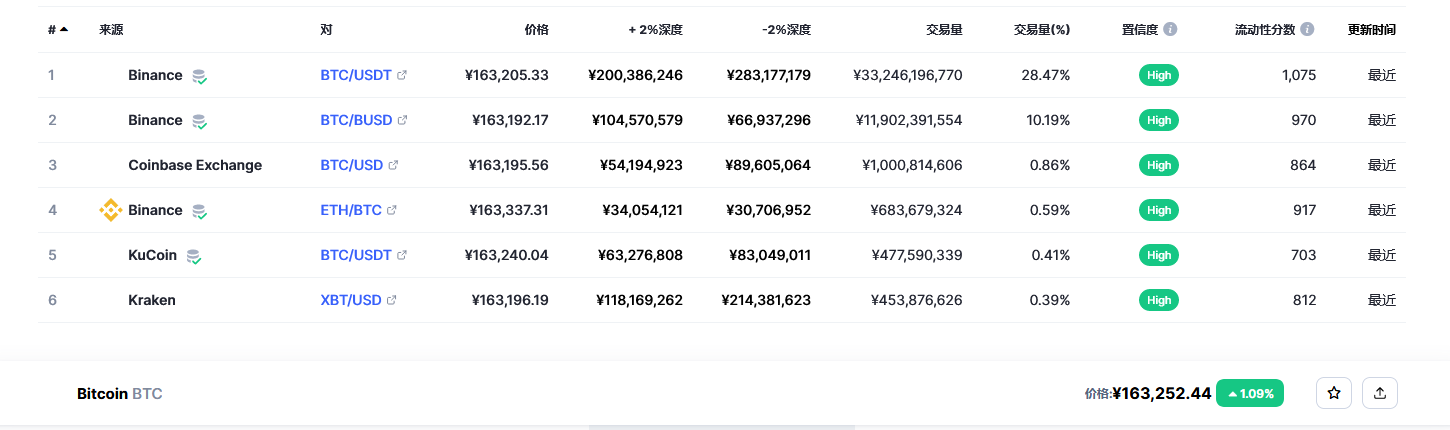Image resolution: width=1450 pixels, height=430 pixels.
Task: Open KuCoin exchange source link
Action: (x=152, y=255)
